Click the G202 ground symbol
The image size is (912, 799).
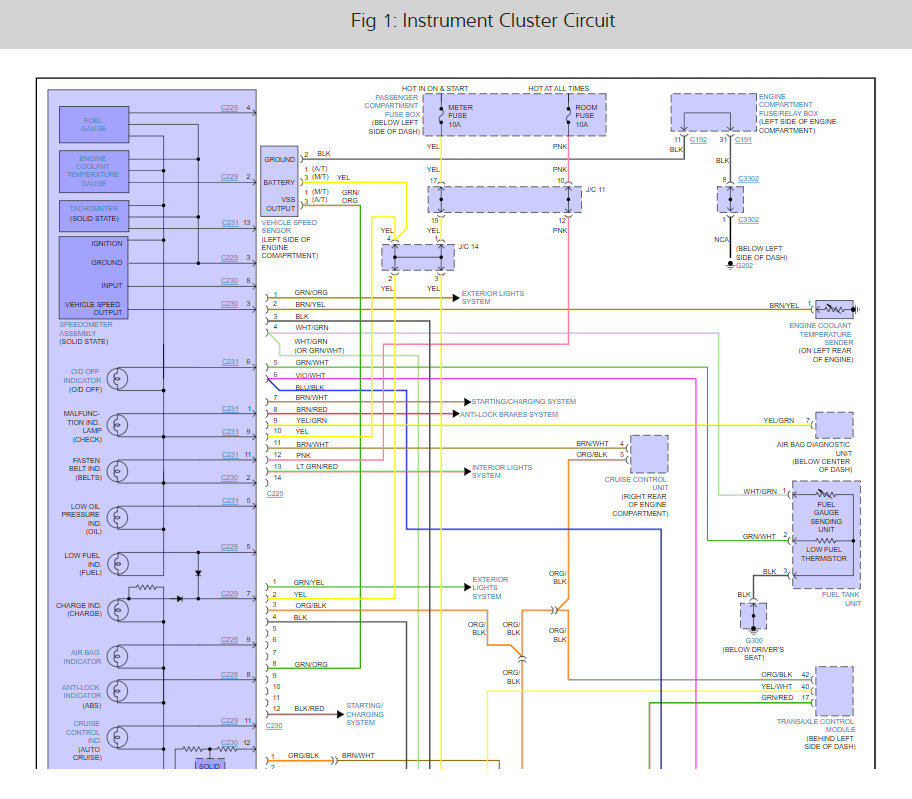730,262
